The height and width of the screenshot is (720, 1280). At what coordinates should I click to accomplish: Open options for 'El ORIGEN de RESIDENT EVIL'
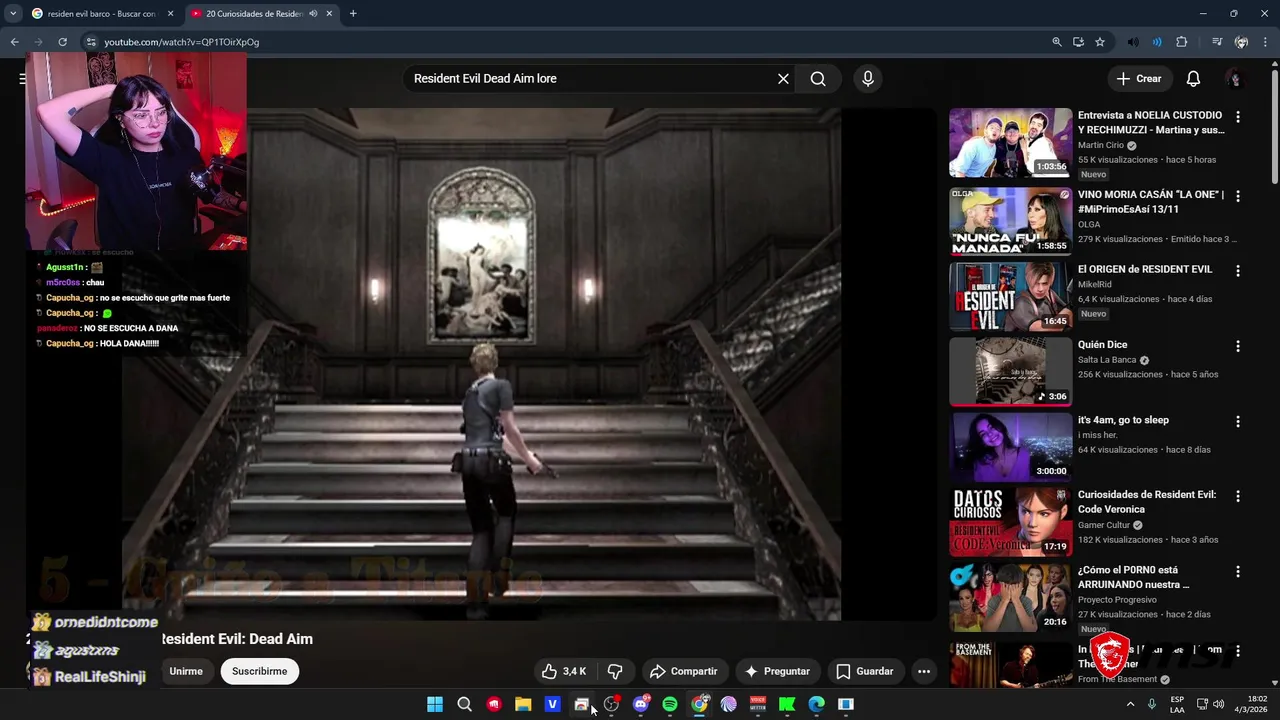tap(1238, 271)
